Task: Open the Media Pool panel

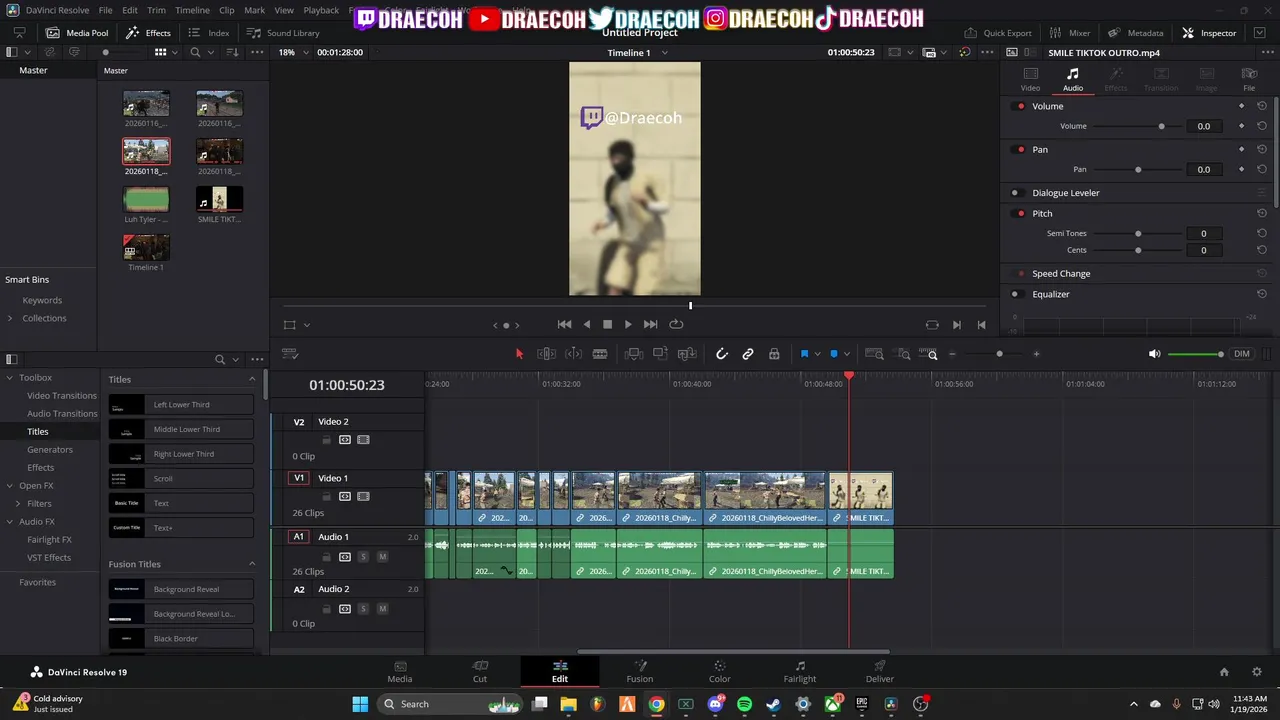Action: [78, 33]
